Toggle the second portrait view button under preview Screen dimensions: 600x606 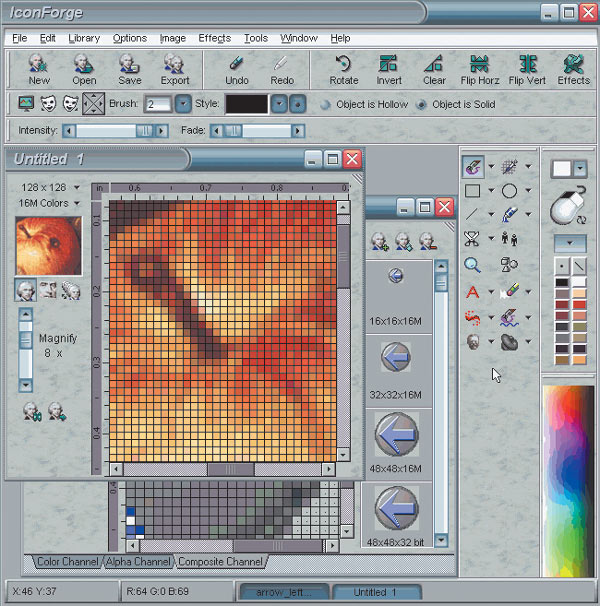click(48, 290)
